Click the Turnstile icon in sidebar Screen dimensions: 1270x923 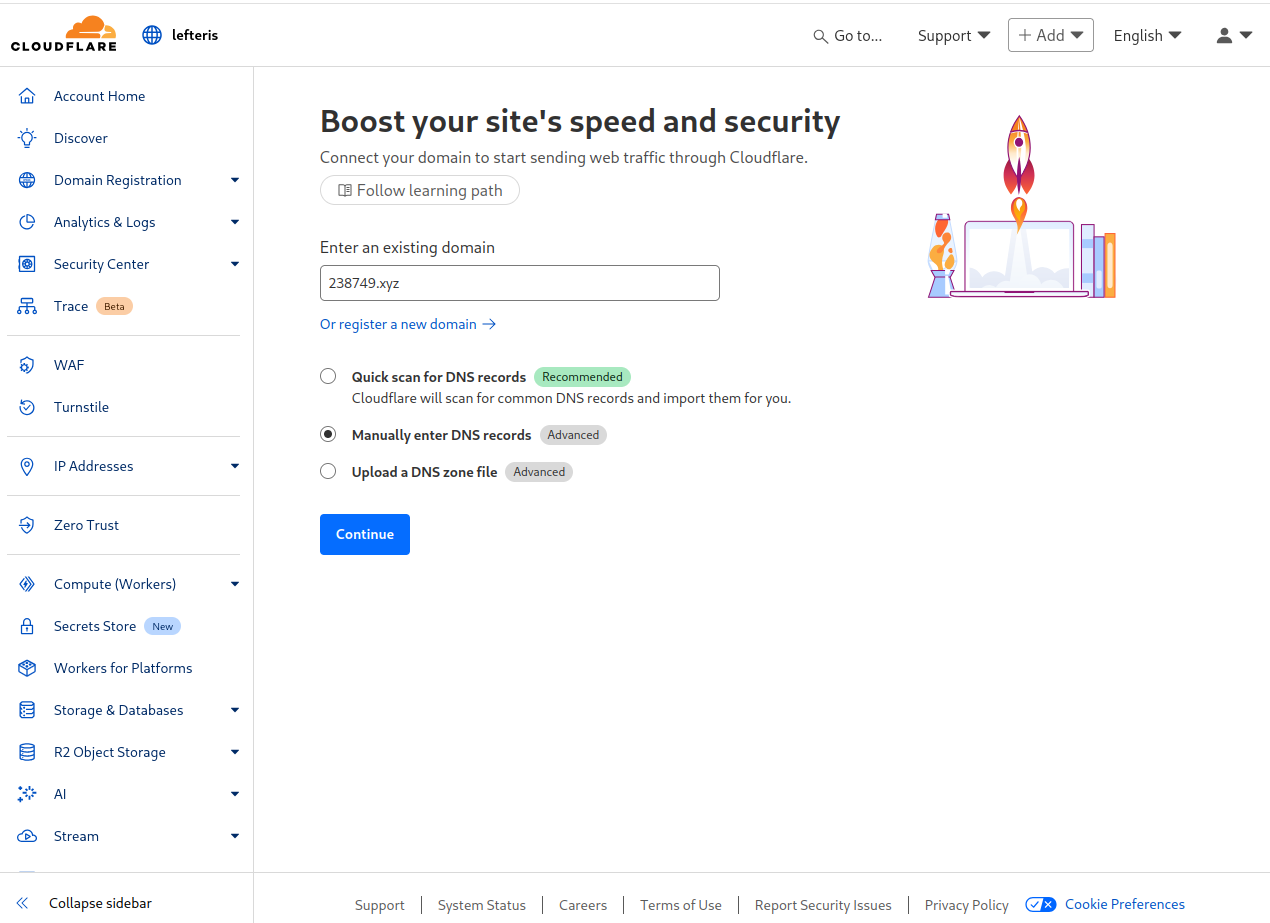[27, 407]
